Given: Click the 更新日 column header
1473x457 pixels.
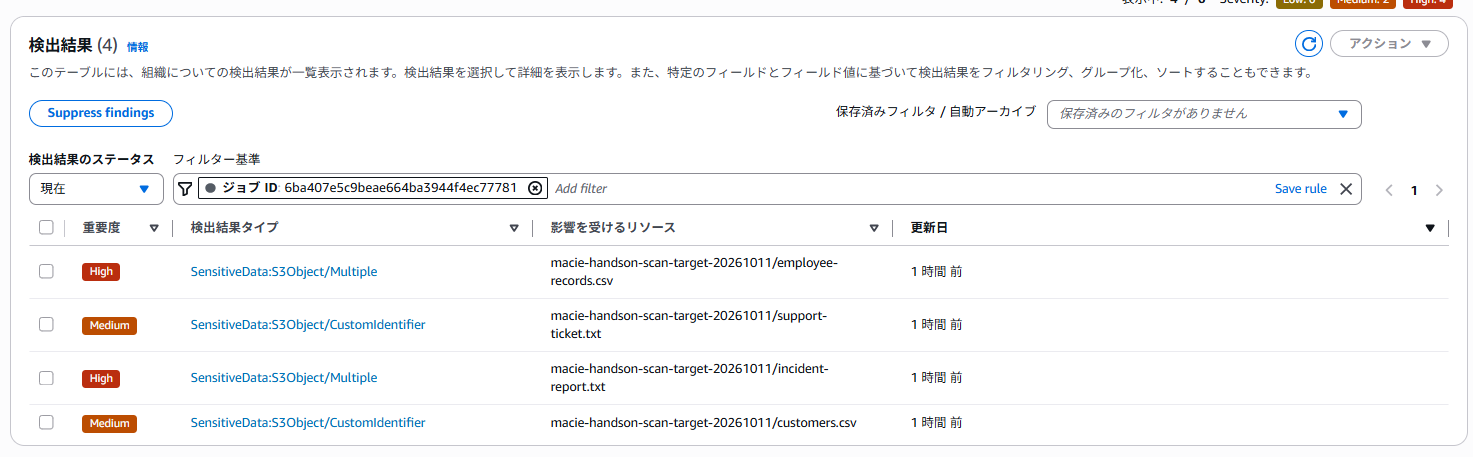Looking at the screenshot, I should [x=929, y=227].
